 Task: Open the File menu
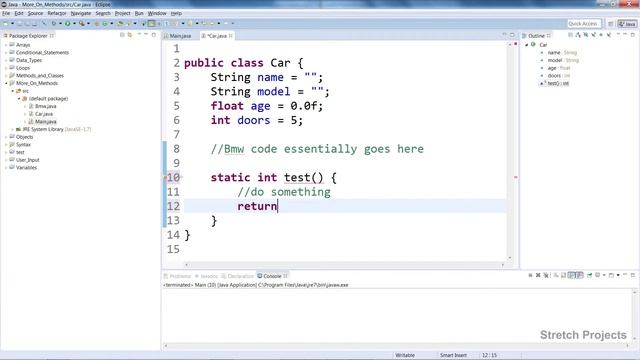click(x=6, y=13)
